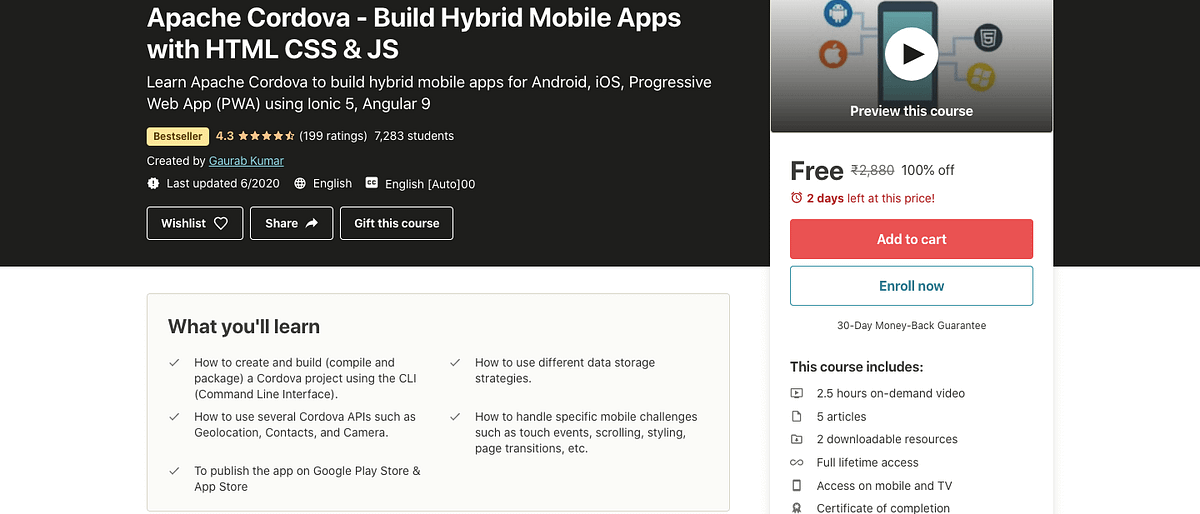Click the 'Preview this course' label
Viewport: 1200px width, 514px height.
[x=911, y=111]
